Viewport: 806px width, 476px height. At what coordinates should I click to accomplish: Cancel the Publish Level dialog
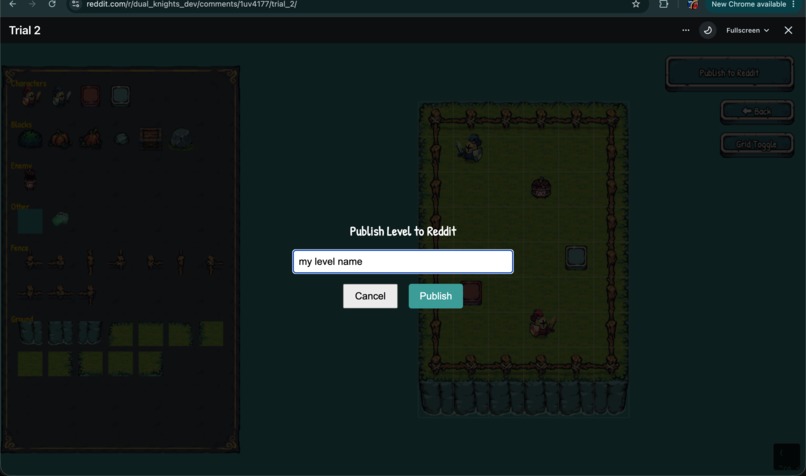(370, 296)
